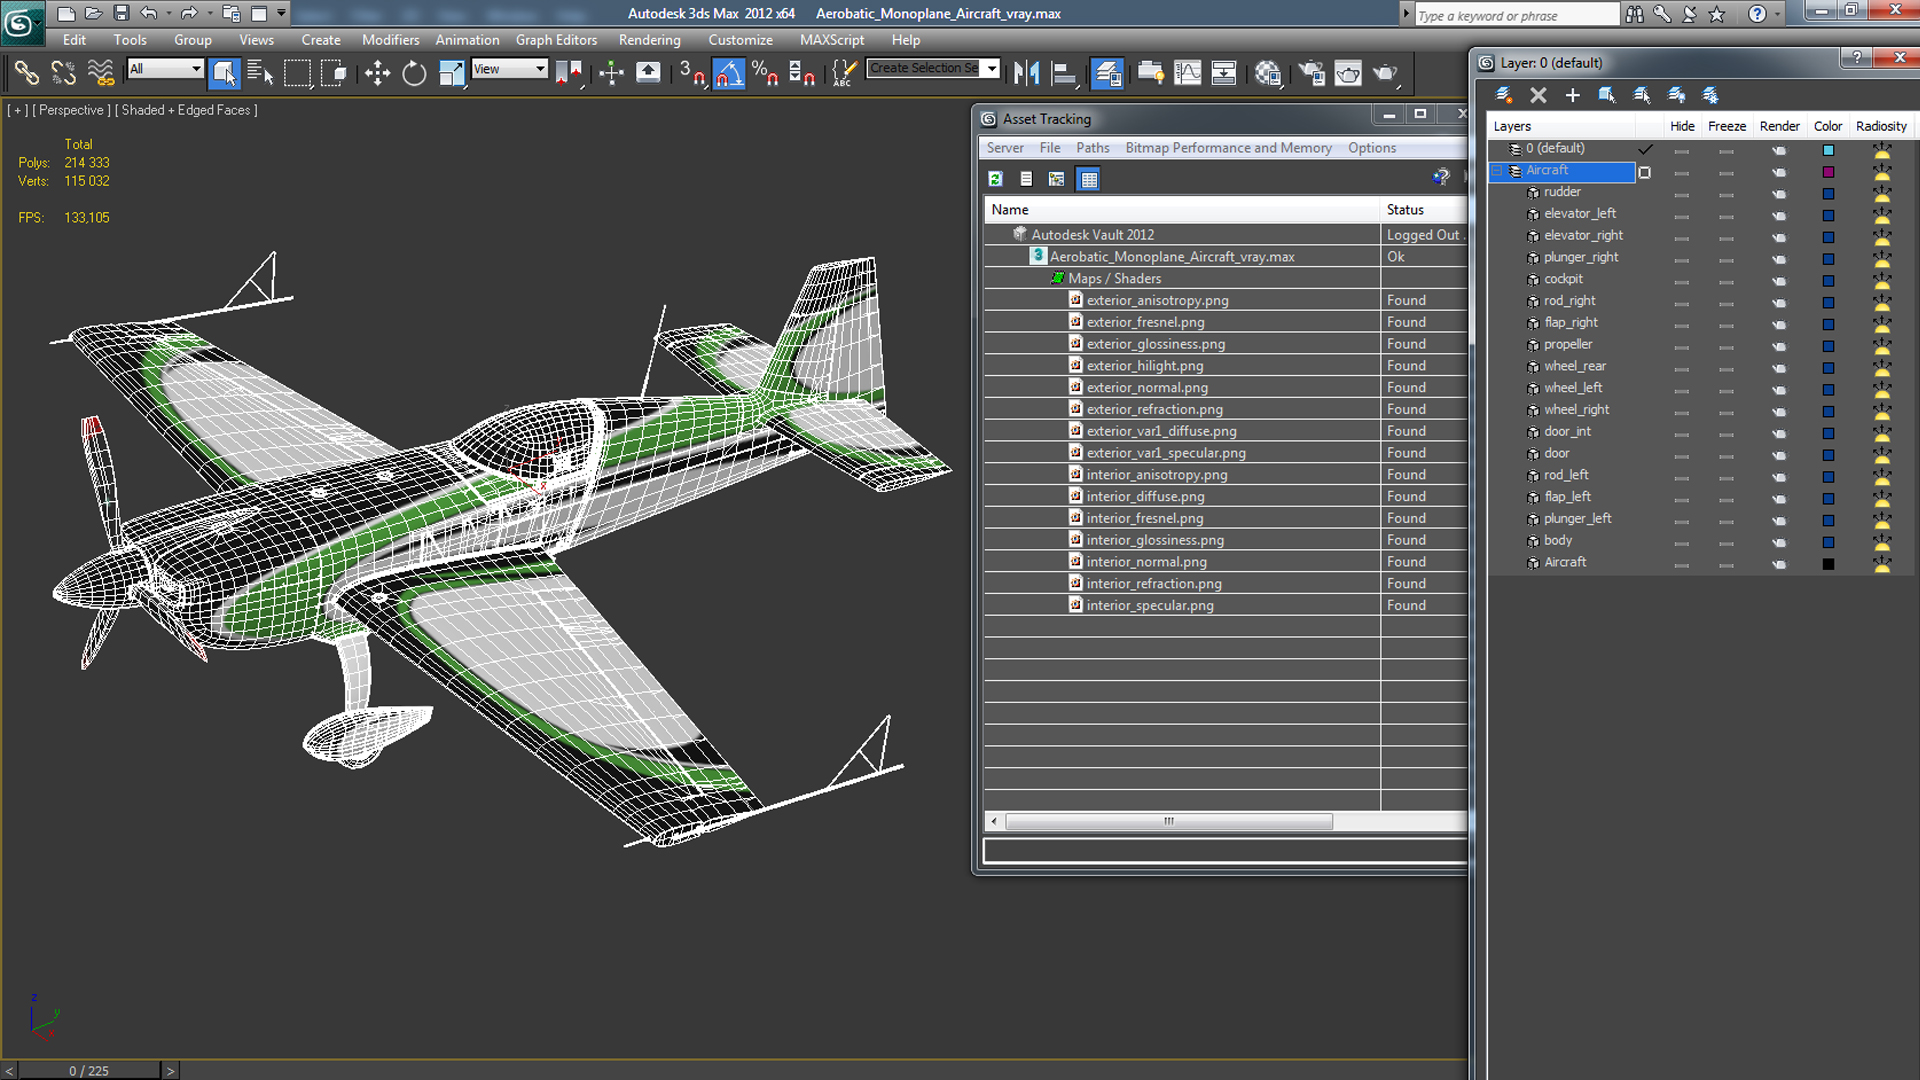This screenshot has width=1920, height=1080.
Task: Click the Align tool icon
Action: [1064, 72]
